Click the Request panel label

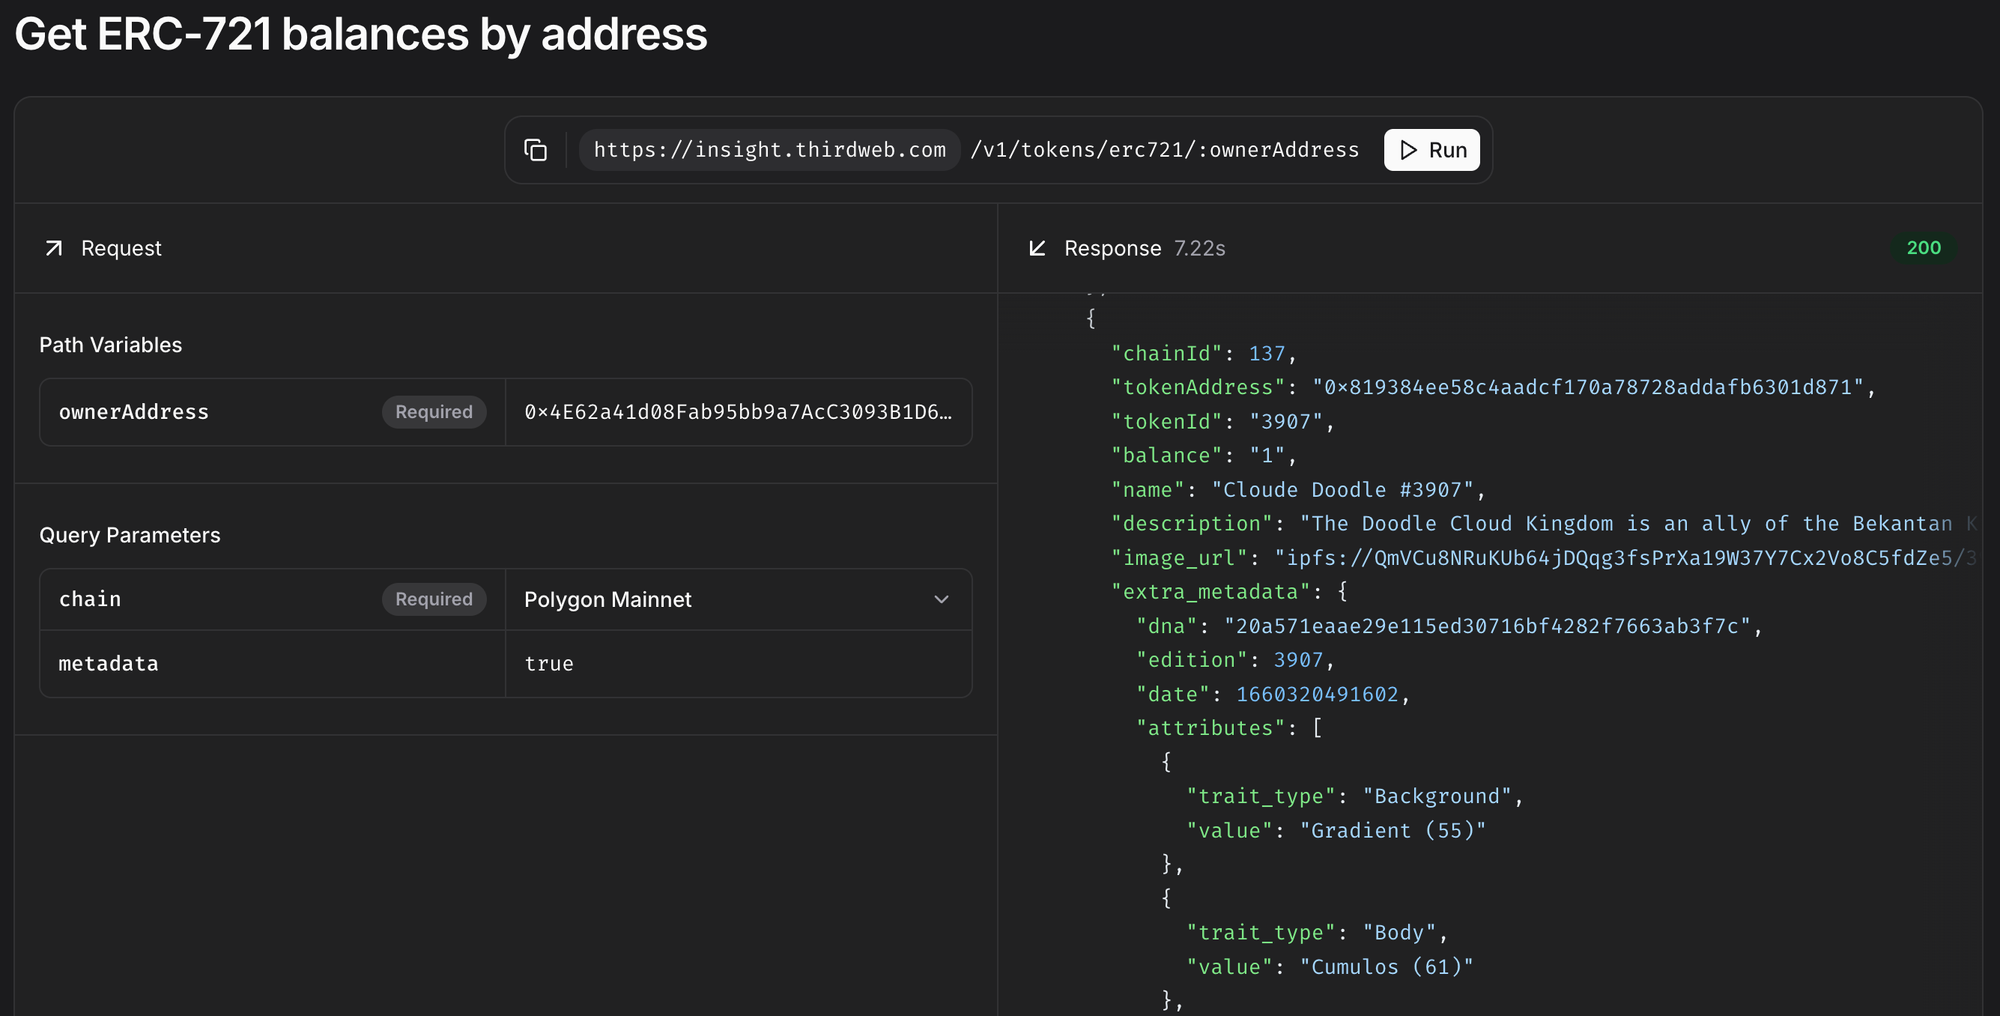pos(121,248)
